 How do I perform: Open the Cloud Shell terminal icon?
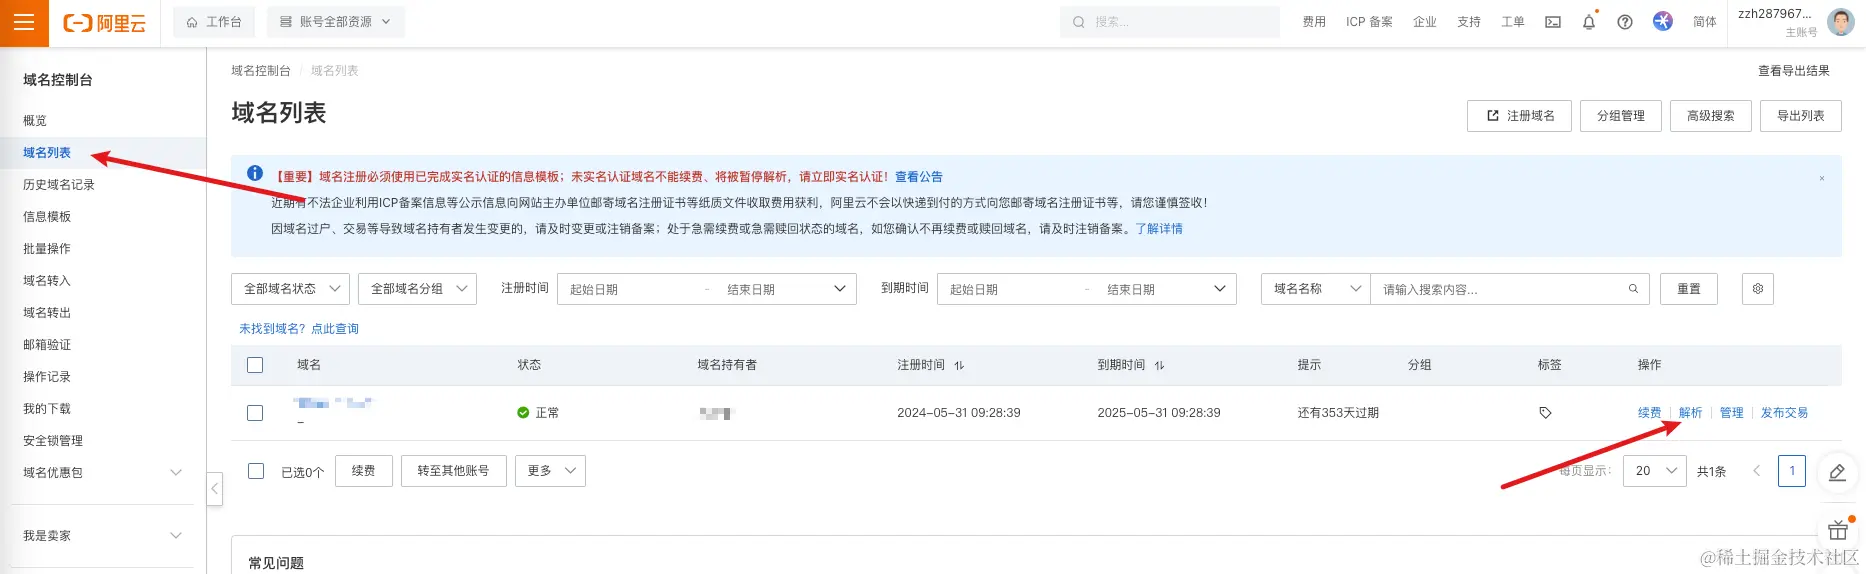(1553, 22)
